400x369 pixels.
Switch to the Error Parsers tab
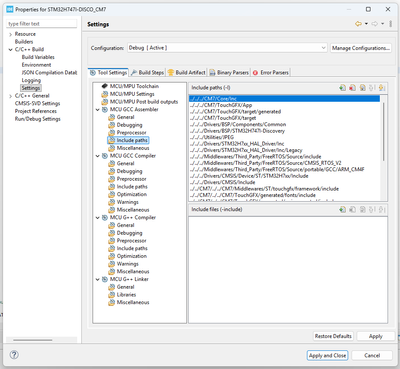[271, 72]
